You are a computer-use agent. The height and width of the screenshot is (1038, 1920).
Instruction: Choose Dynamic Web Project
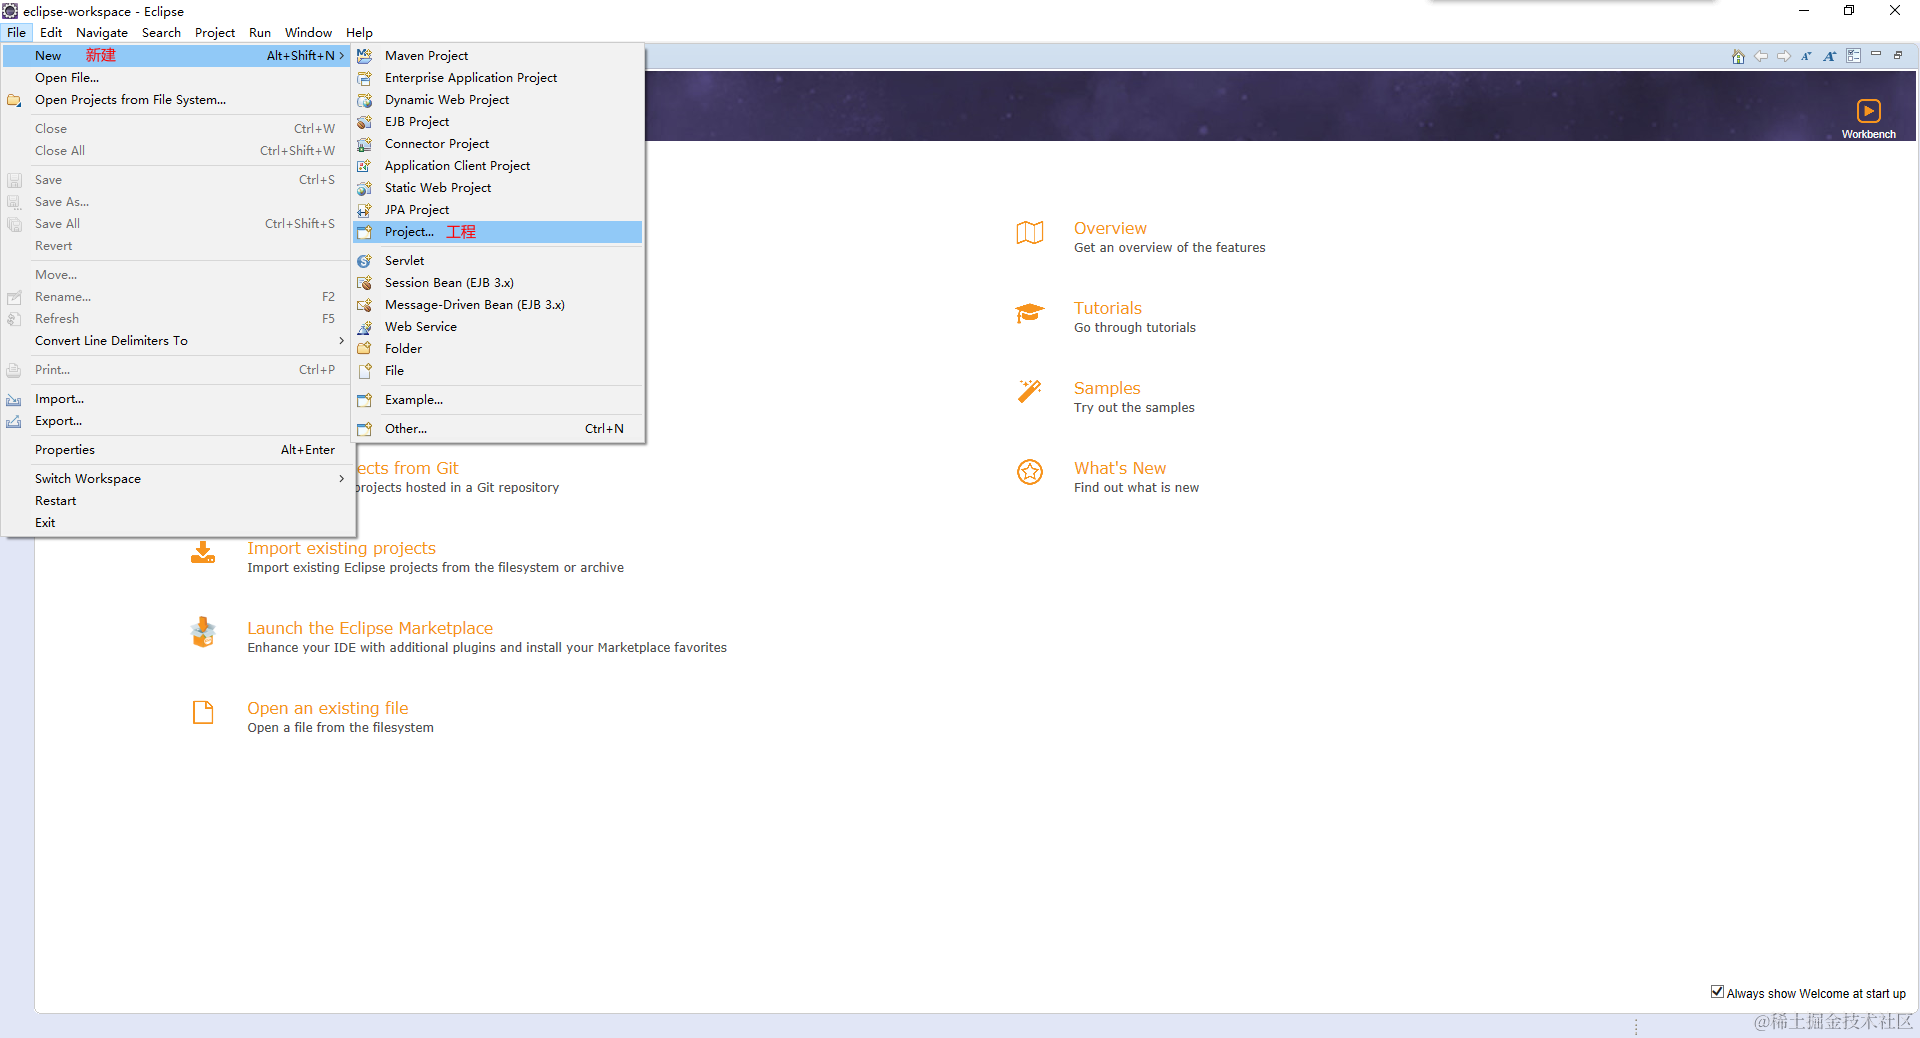498,100
